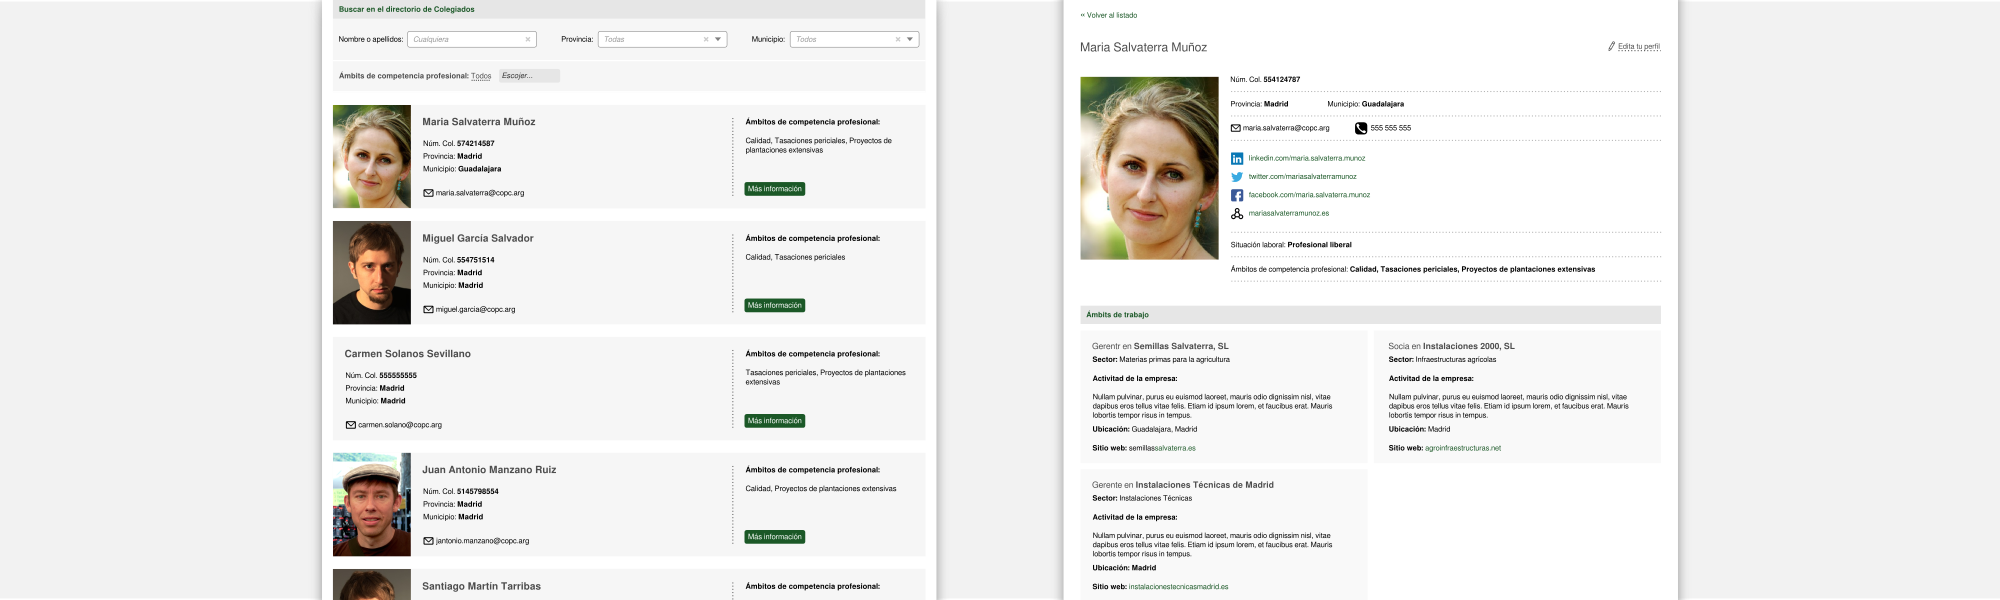Click the envelope icon beside miguel.garcia@copc.arg
This screenshot has width=2000, height=600.
click(x=428, y=309)
